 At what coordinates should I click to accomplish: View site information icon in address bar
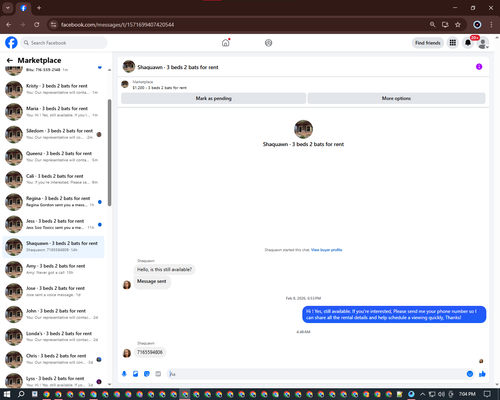tap(53, 25)
